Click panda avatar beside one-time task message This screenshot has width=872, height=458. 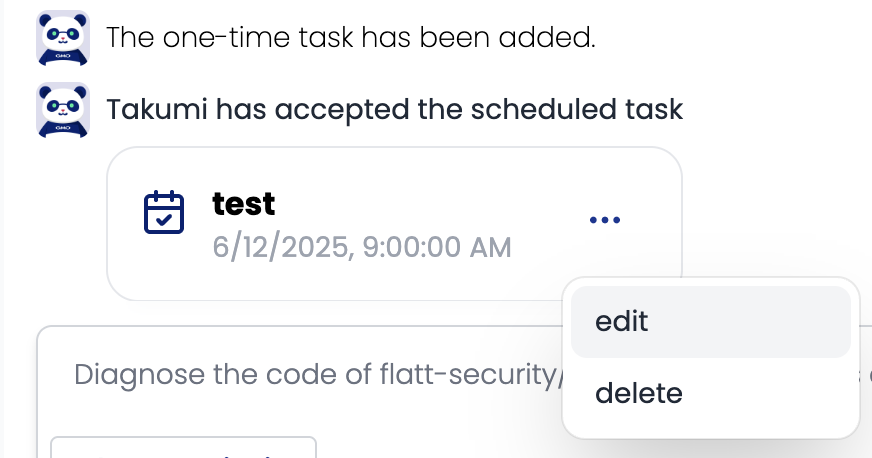click(62, 37)
